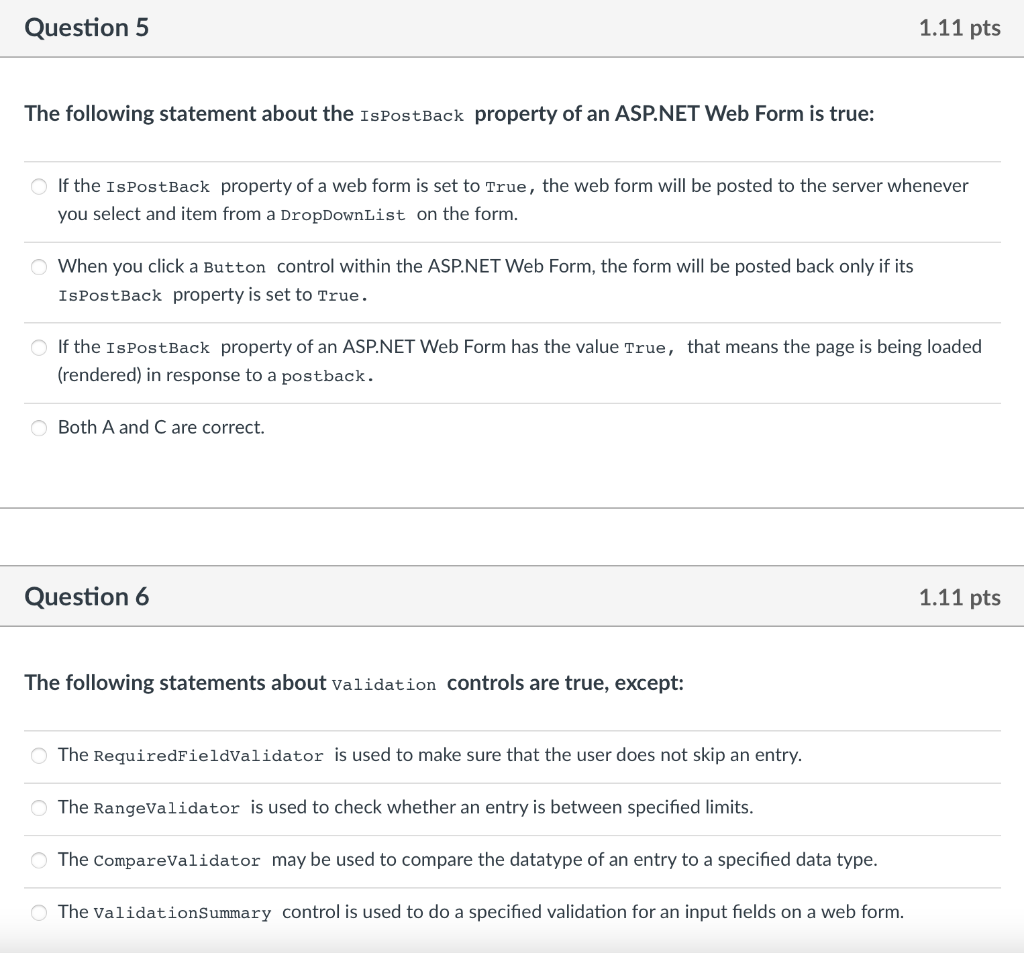The width and height of the screenshot is (1024, 953).
Task: Click the 1.11 pts label for Question 5
Action: pyautogui.click(x=959, y=28)
